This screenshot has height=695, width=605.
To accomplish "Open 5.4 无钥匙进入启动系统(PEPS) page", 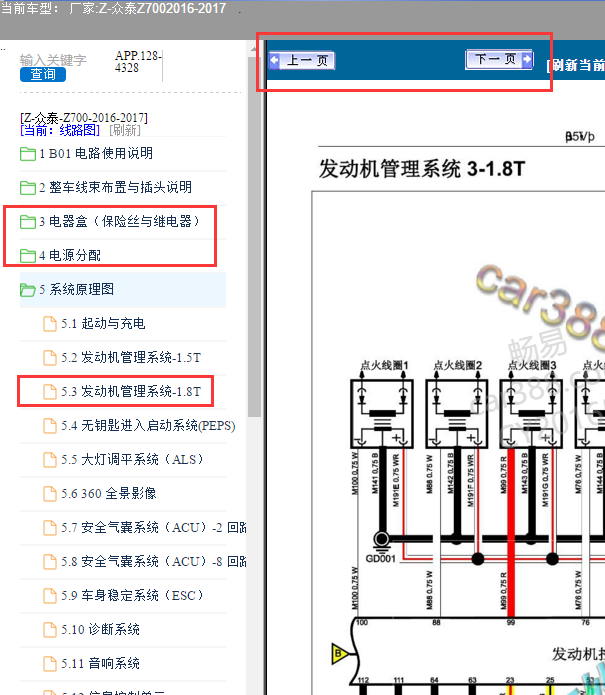I will (148, 426).
